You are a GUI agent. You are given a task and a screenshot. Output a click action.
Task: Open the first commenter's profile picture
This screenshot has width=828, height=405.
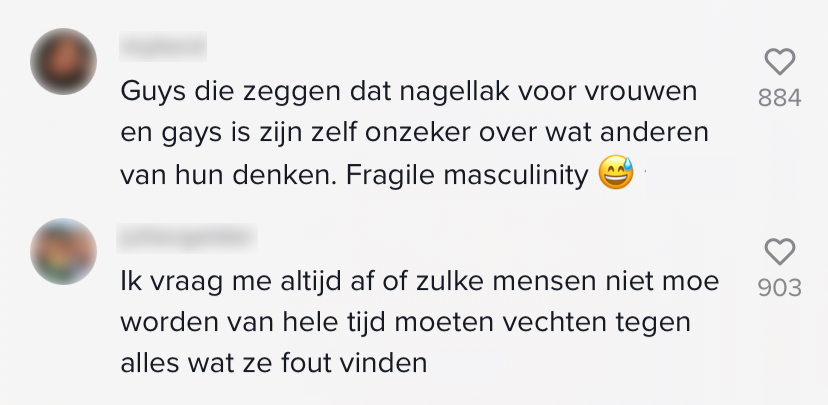[64, 62]
